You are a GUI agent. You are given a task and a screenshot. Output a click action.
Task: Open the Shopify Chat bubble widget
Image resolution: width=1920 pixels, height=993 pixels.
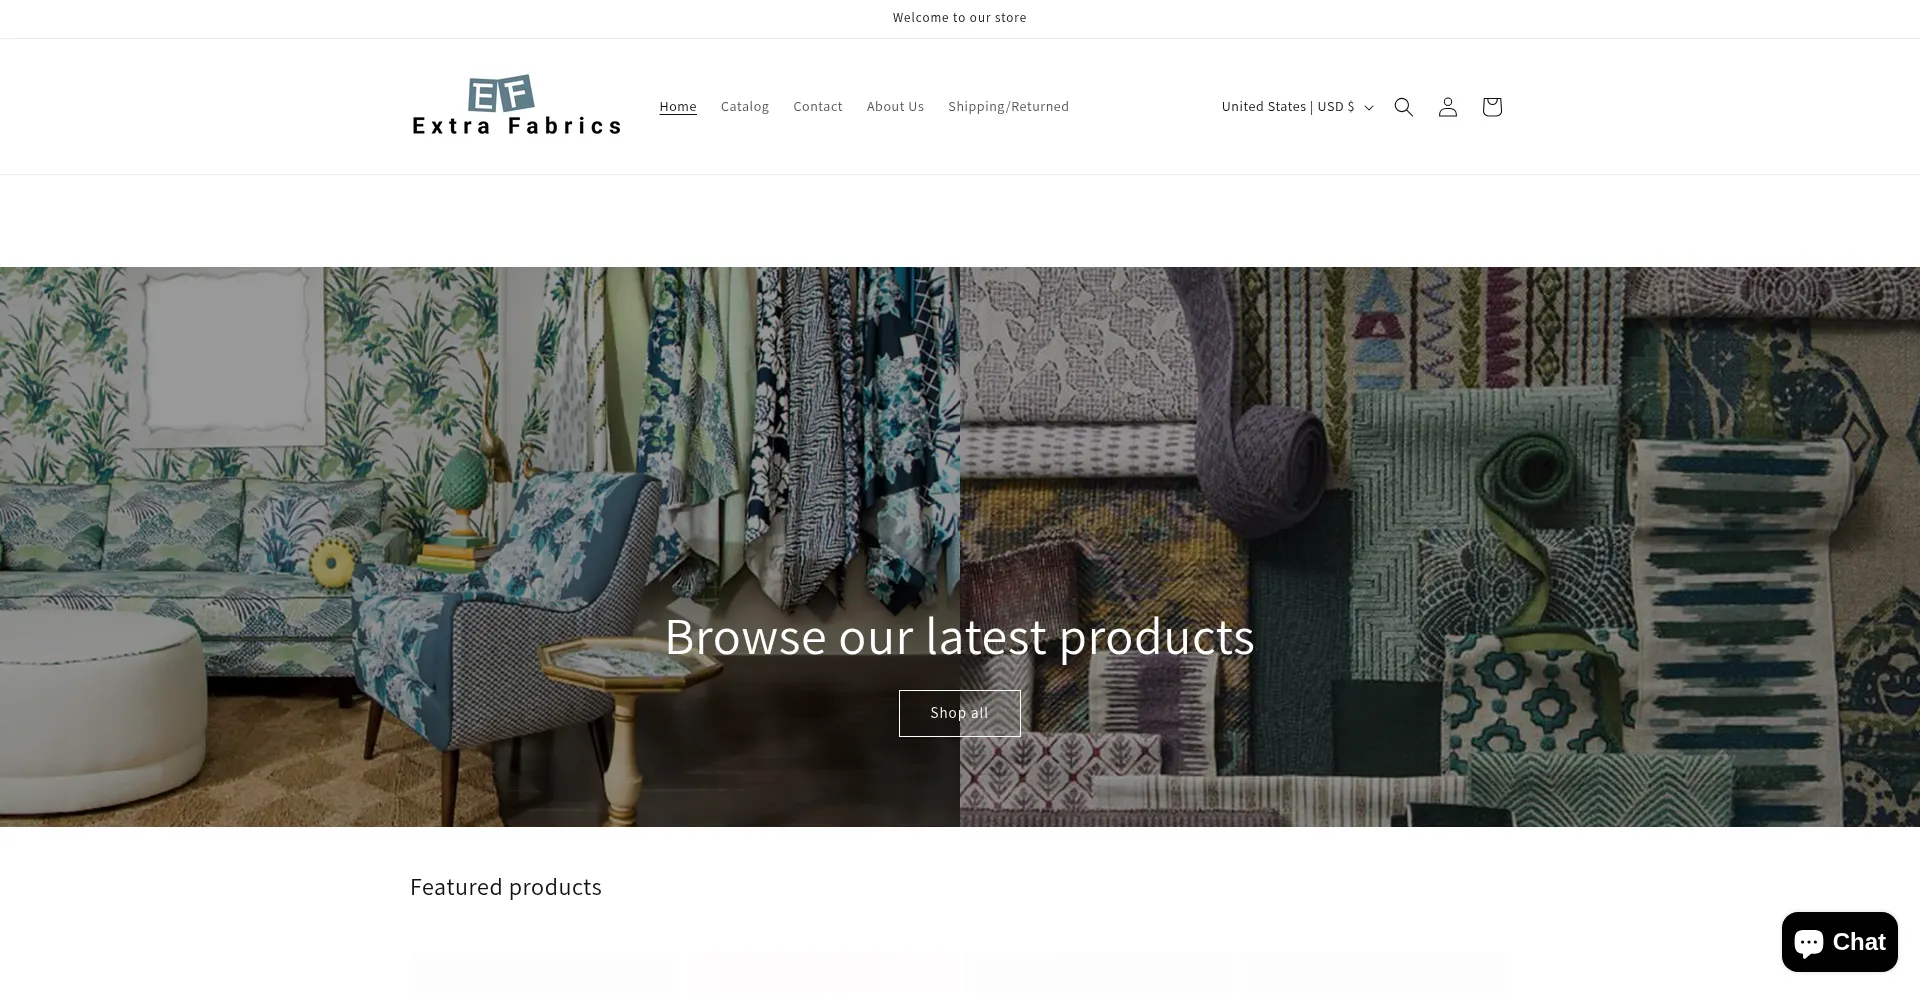point(1839,942)
